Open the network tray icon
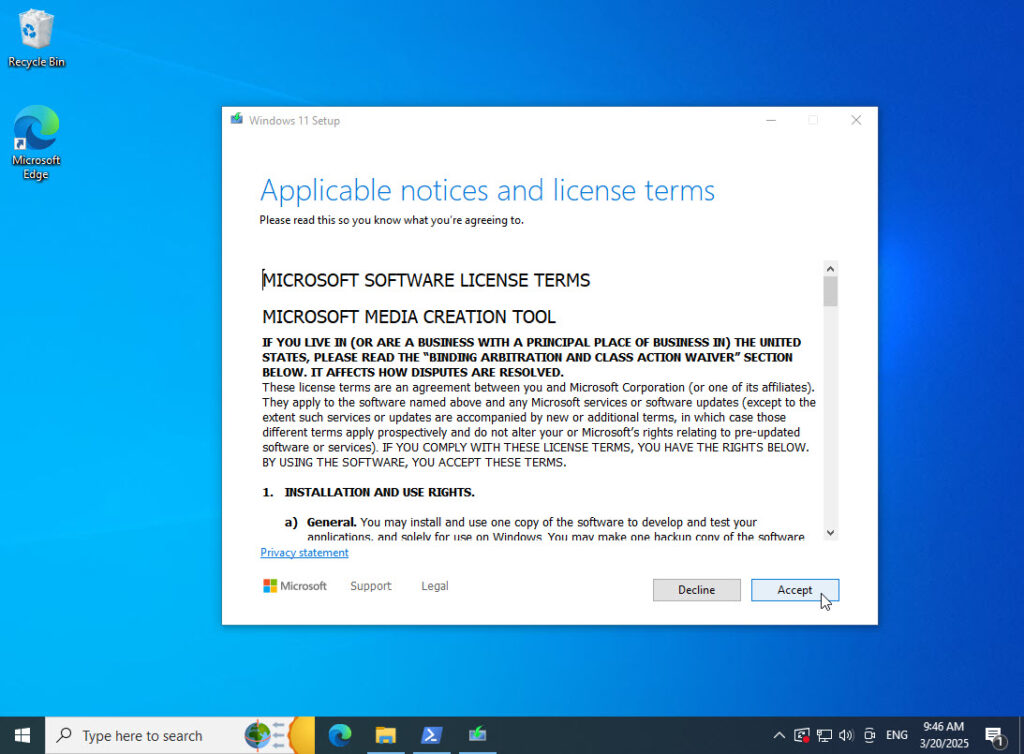The width and height of the screenshot is (1024, 754). click(824, 735)
